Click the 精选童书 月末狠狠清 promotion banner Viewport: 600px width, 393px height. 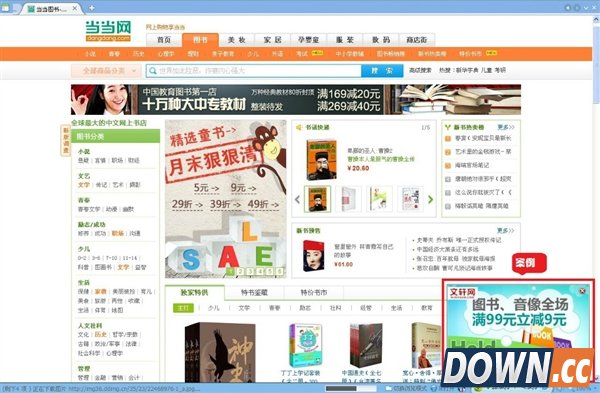point(226,199)
